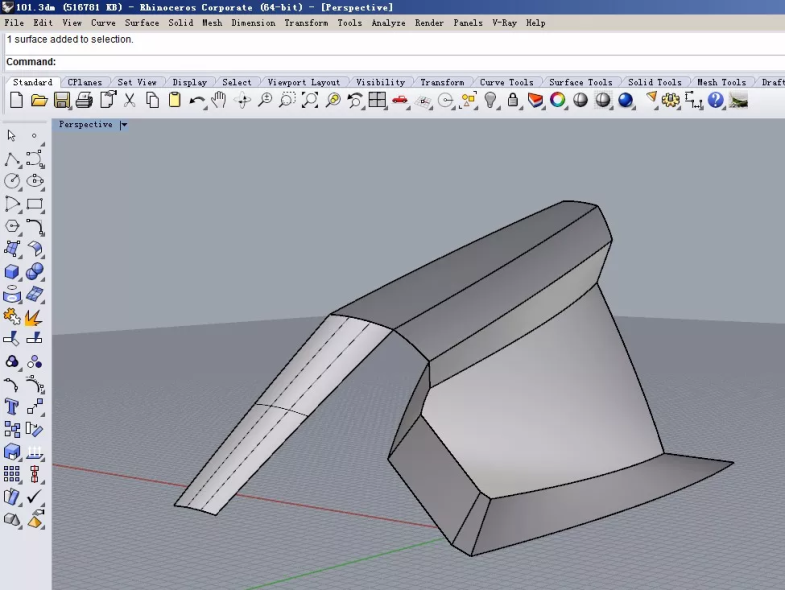Click the Undo arrow icon

197,100
